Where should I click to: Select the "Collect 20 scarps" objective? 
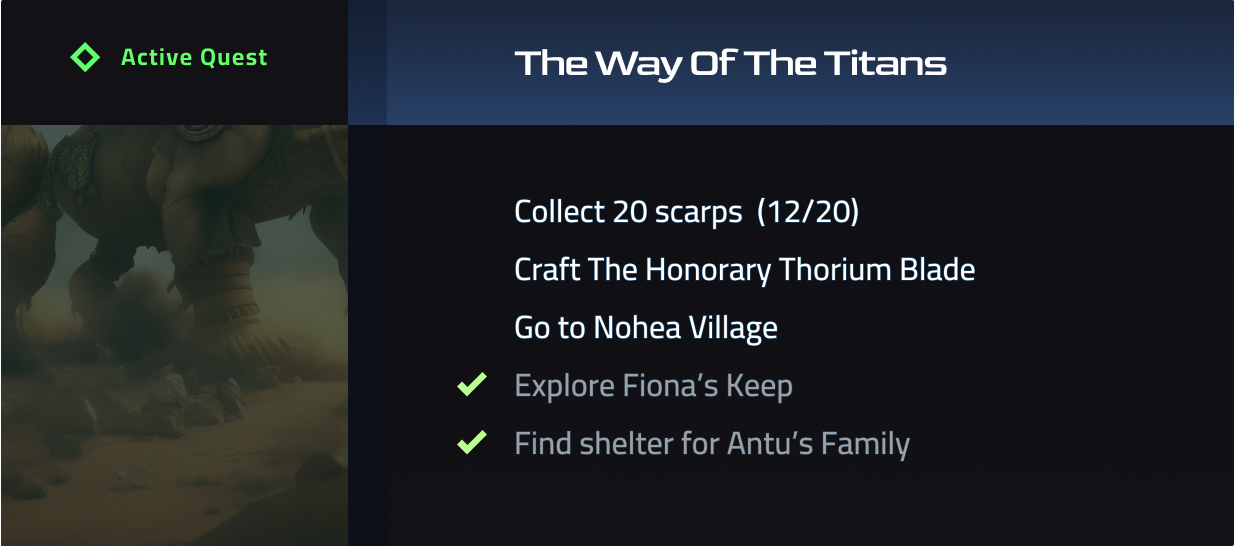(x=628, y=212)
